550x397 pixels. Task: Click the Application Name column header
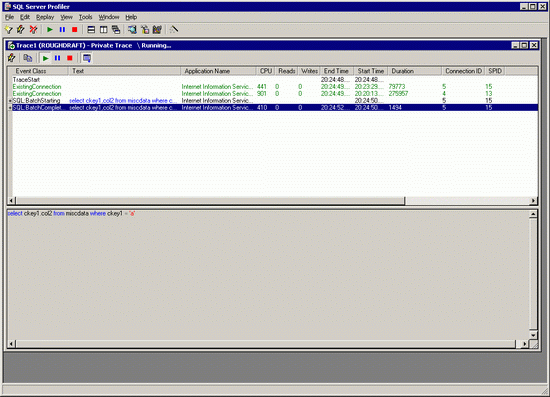click(x=219, y=71)
